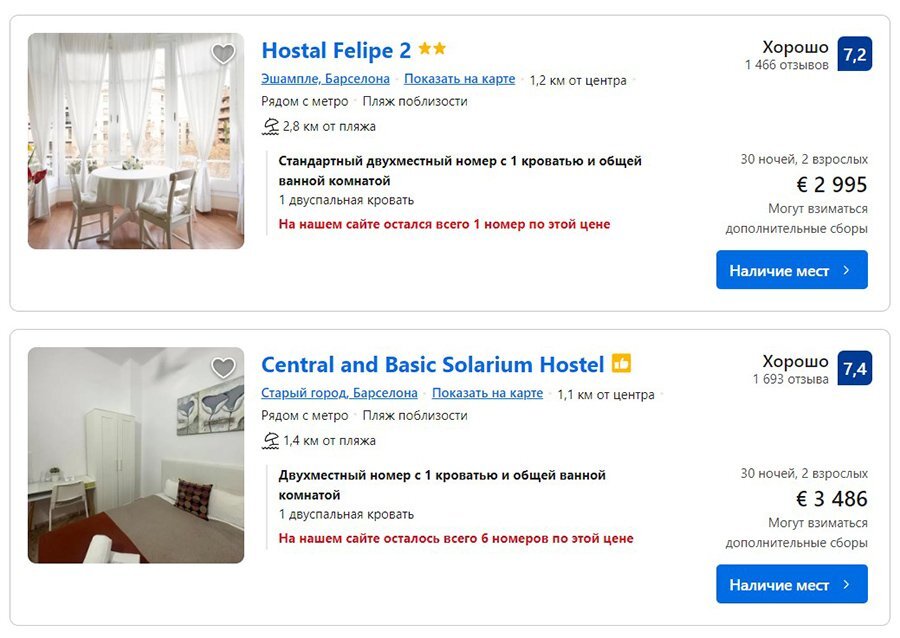The height and width of the screenshot is (638, 900).
Task: Open Central and Basic Solarium Hostel title
Action: pos(432,364)
